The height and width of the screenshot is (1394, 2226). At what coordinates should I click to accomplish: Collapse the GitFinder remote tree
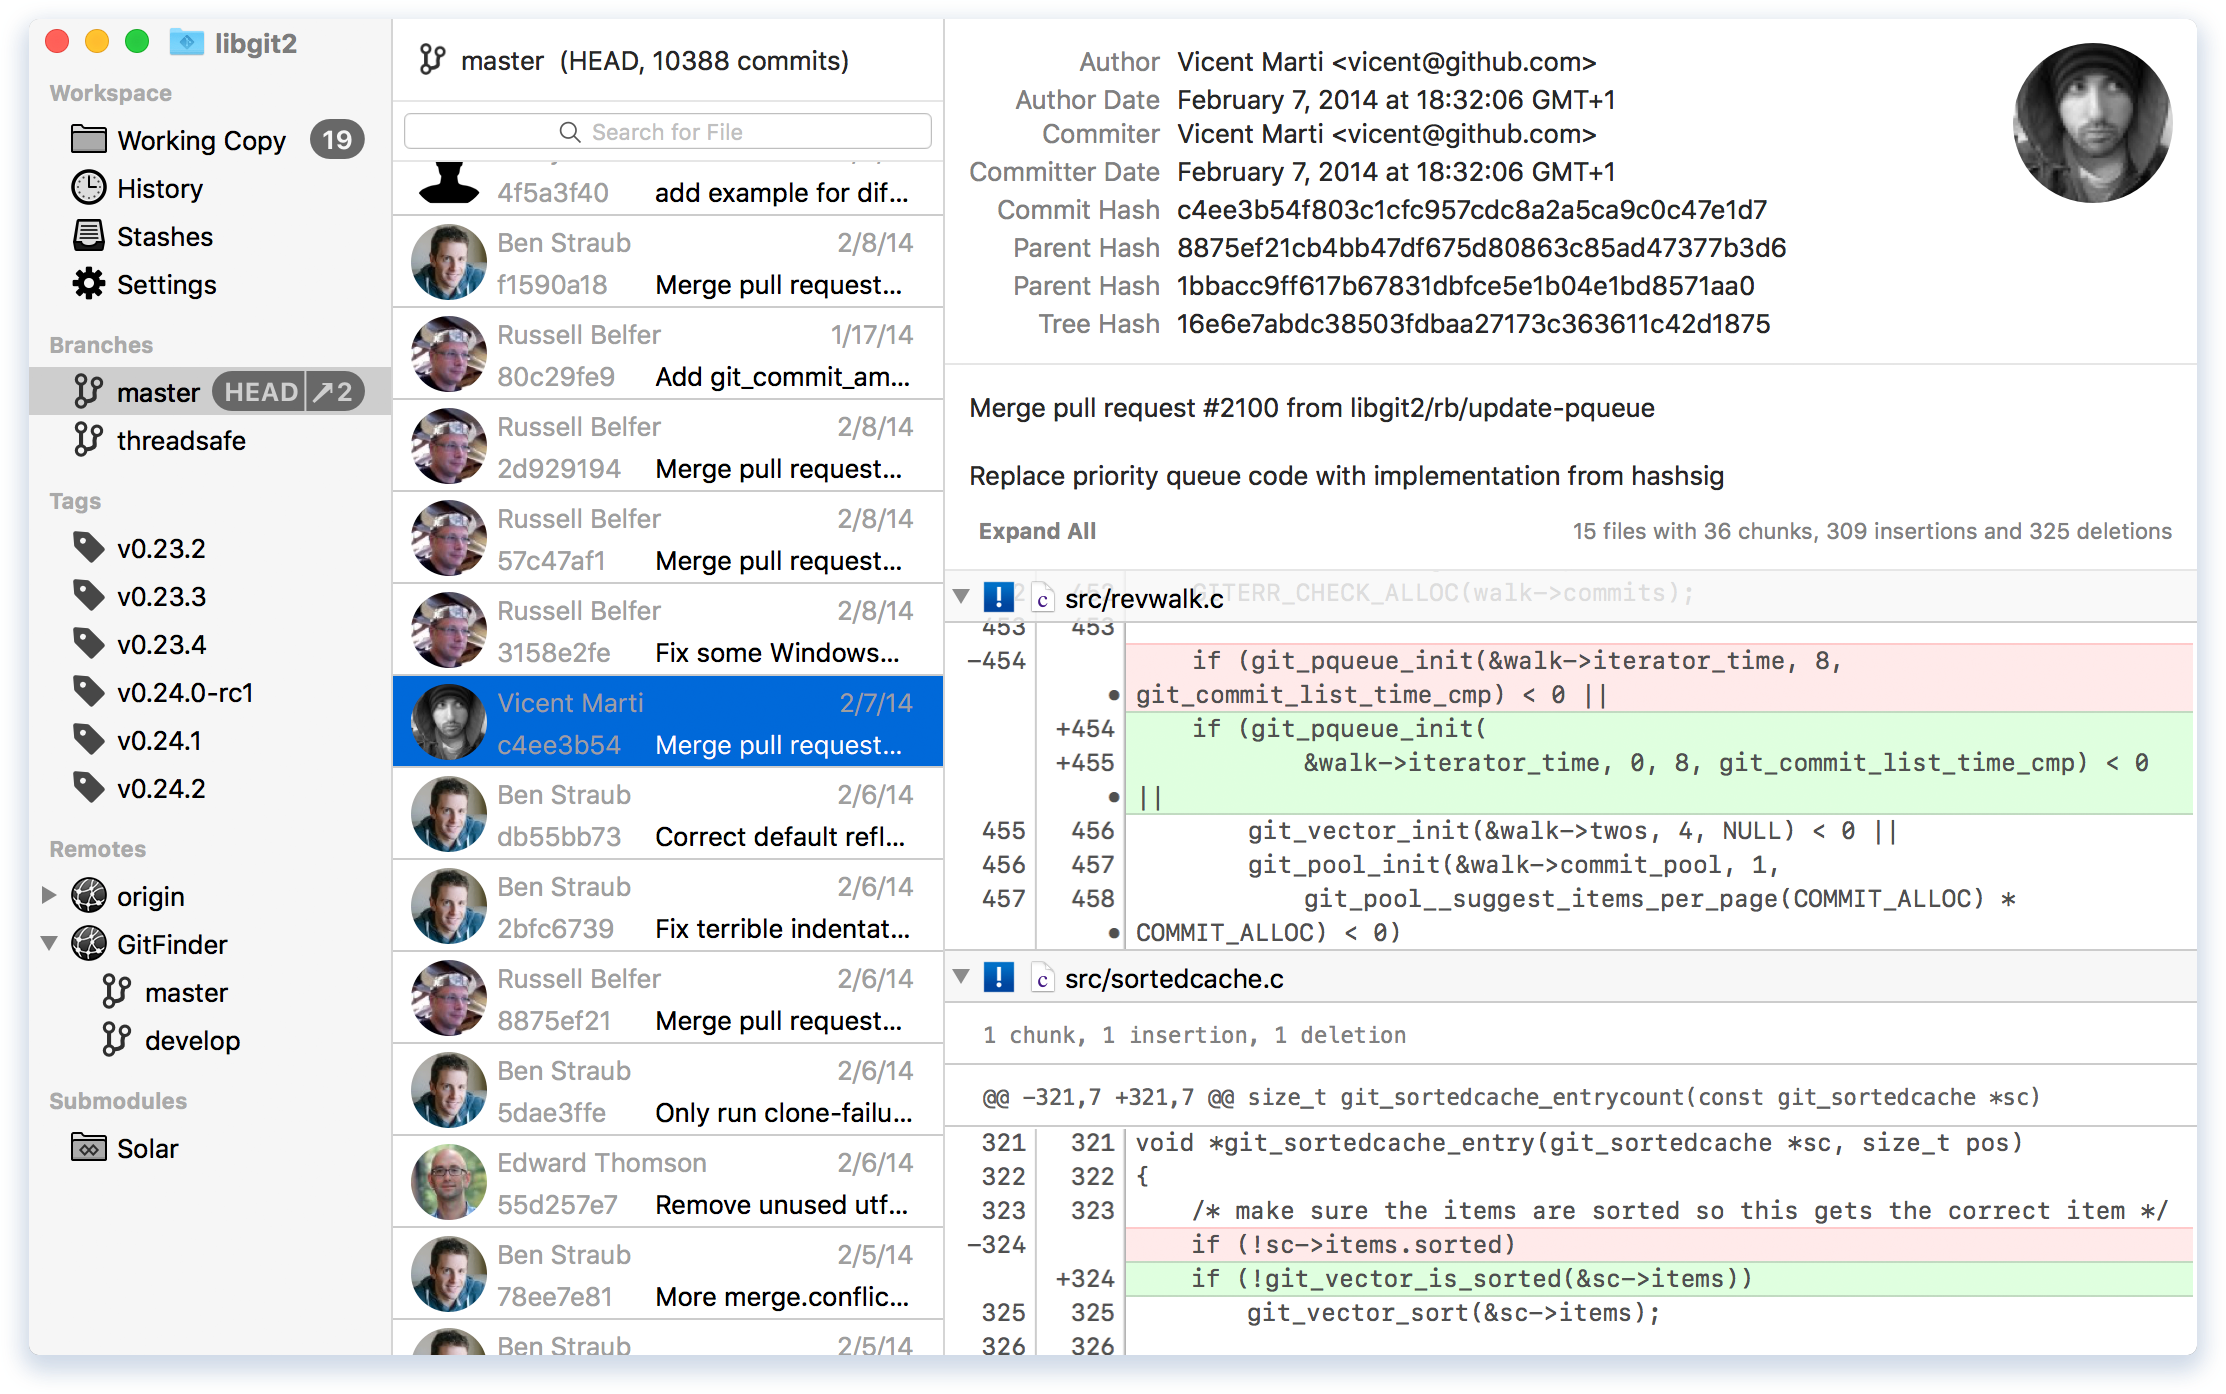click(48, 944)
